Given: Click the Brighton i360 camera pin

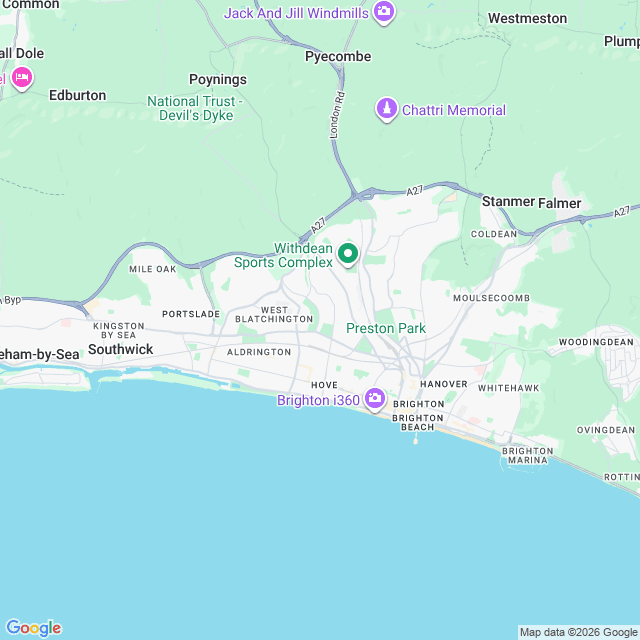Looking at the screenshot, I should click(375, 399).
